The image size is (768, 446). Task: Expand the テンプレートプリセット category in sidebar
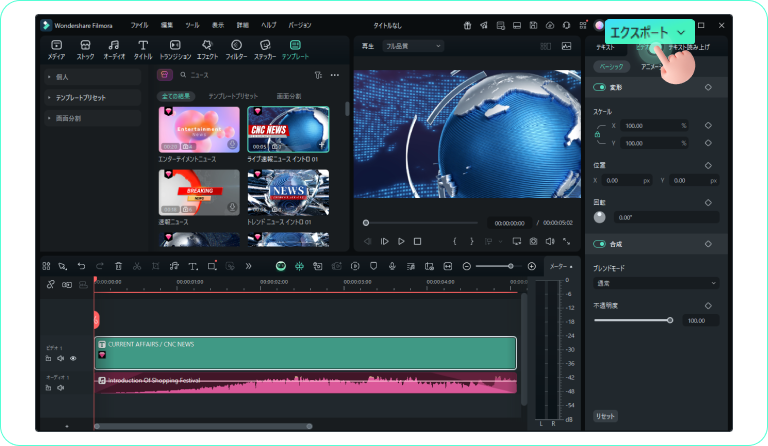coord(93,97)
